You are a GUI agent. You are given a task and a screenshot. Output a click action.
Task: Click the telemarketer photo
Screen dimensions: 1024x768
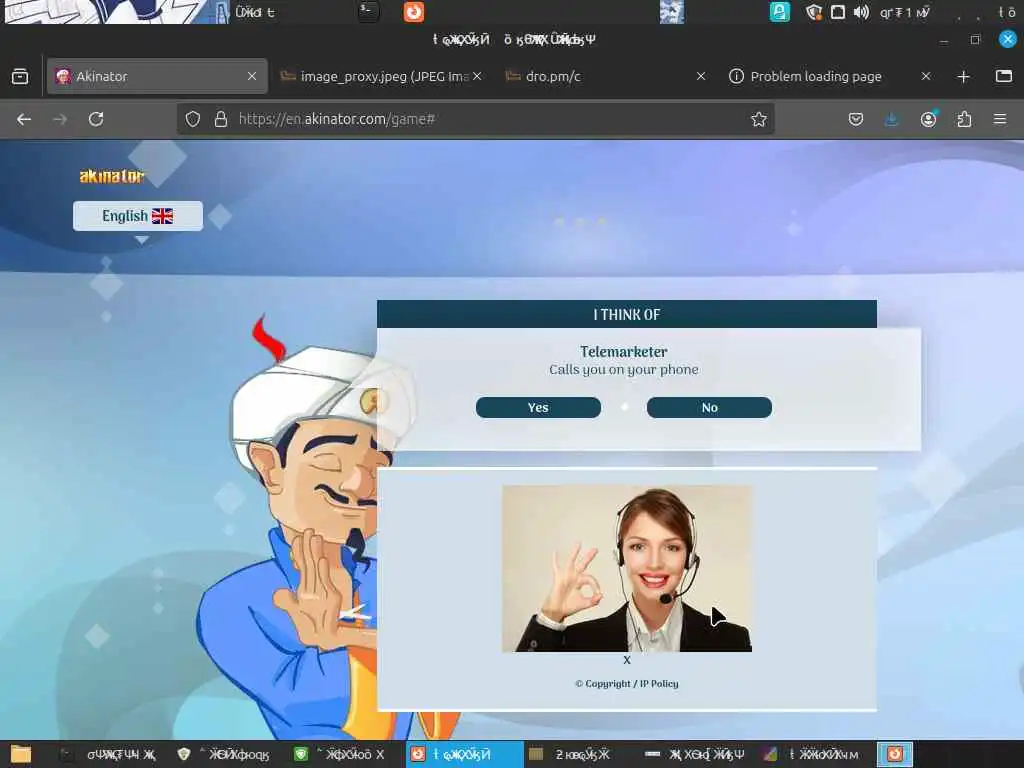[627, 568]
